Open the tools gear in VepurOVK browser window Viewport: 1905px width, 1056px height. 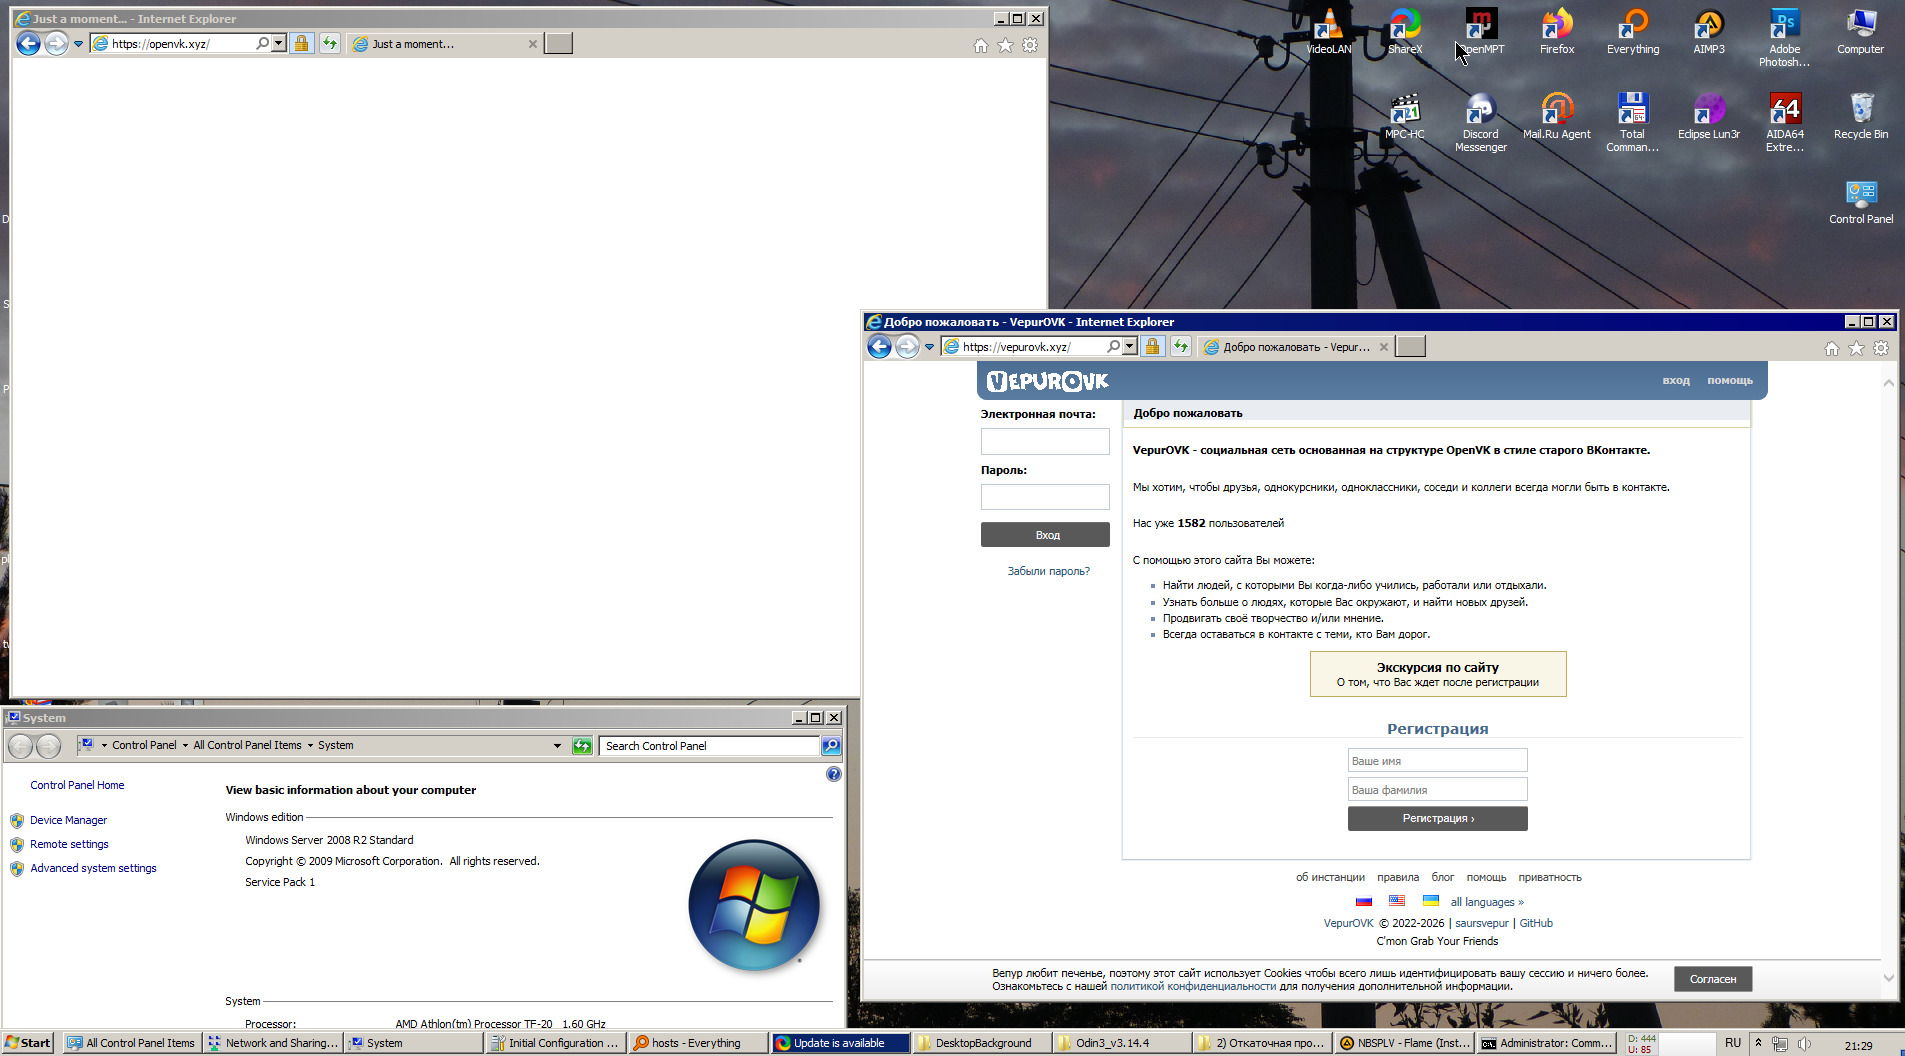[x=1881, y=348]
